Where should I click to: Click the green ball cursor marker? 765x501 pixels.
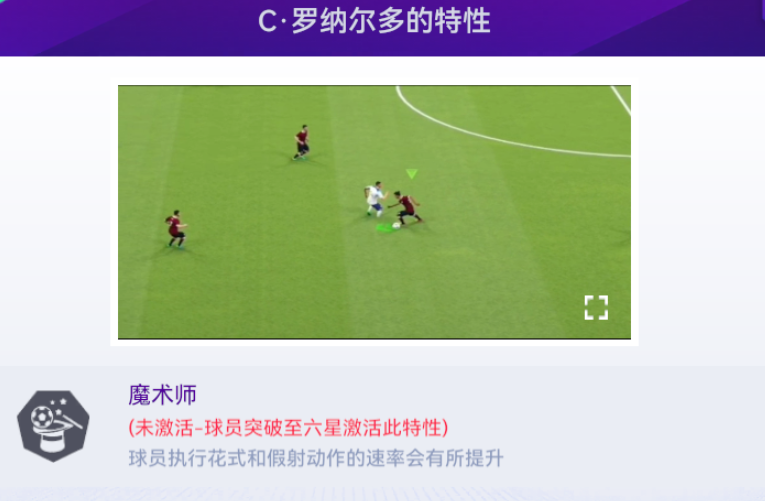click(385, 227)
